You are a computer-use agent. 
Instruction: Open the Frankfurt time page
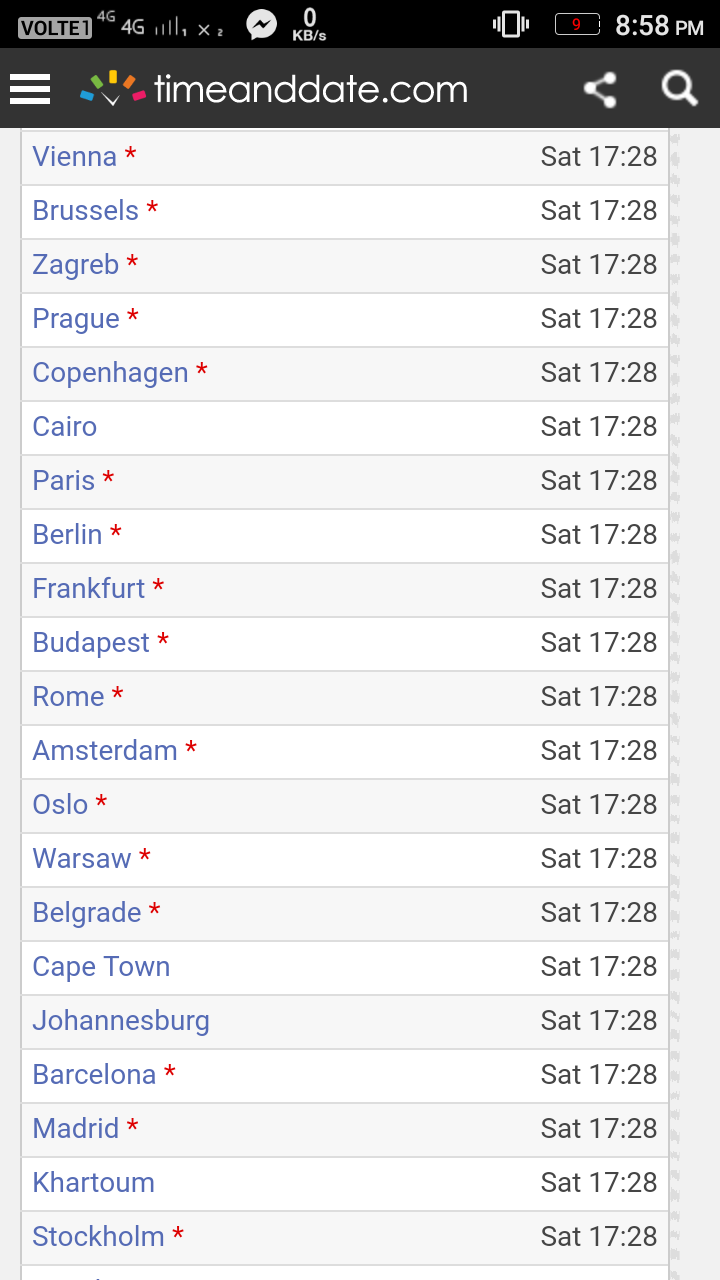(x=89, y=588)
